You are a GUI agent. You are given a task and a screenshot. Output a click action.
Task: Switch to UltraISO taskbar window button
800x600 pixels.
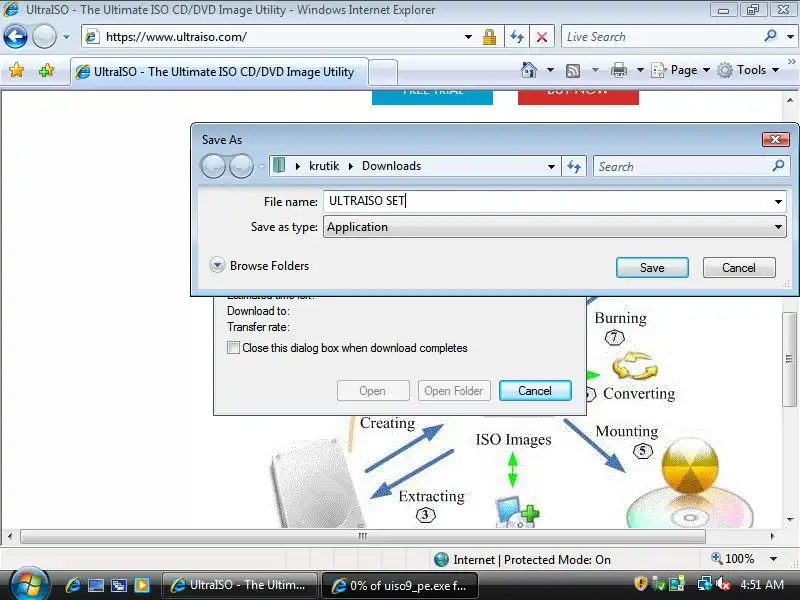pos(239,585)
